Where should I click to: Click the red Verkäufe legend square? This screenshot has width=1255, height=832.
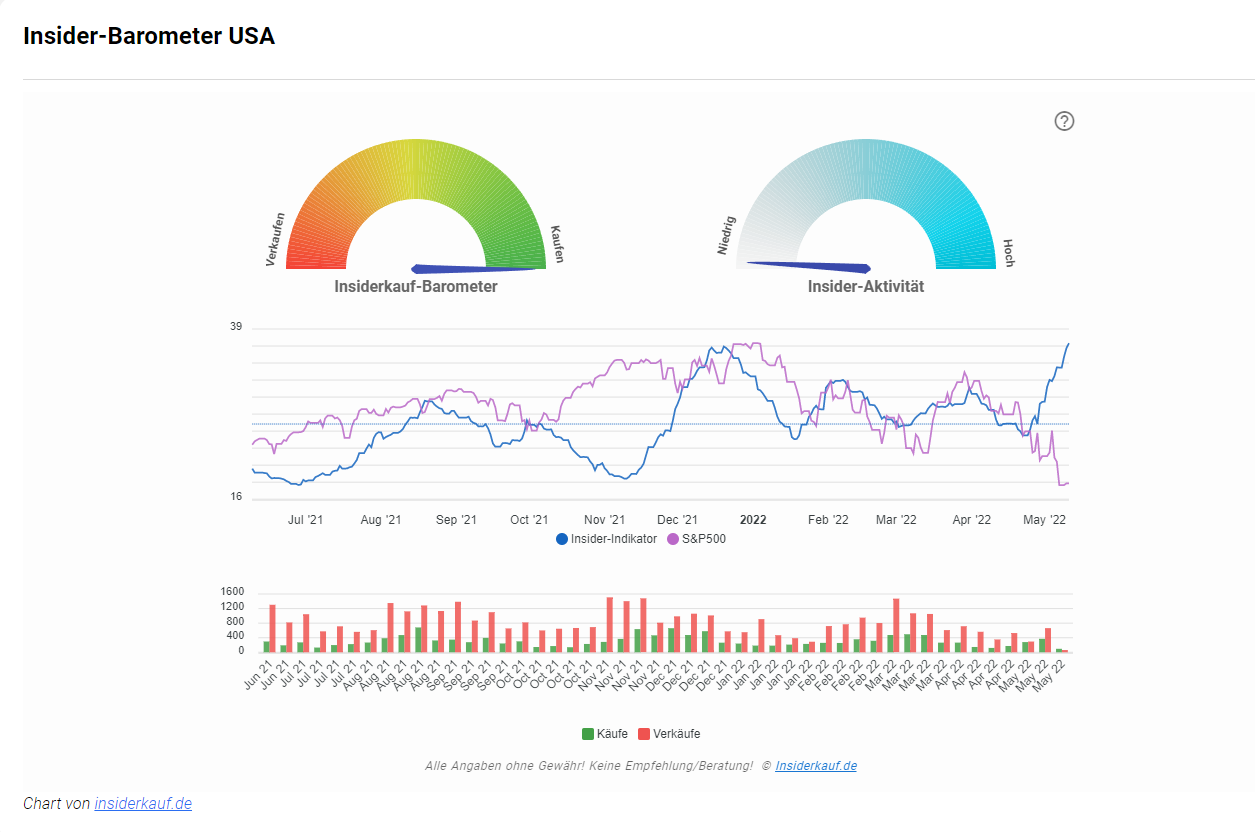coord(642,733)
